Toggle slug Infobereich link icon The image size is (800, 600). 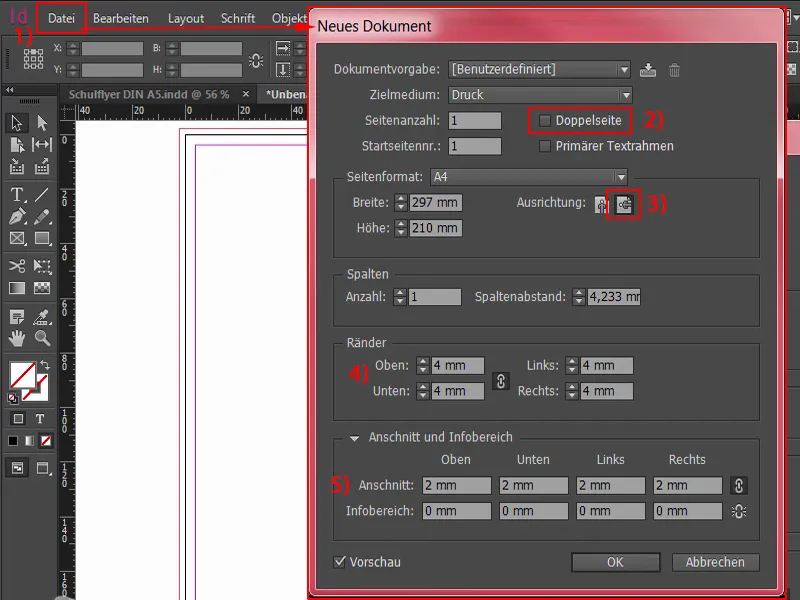[x=738, y=511]
